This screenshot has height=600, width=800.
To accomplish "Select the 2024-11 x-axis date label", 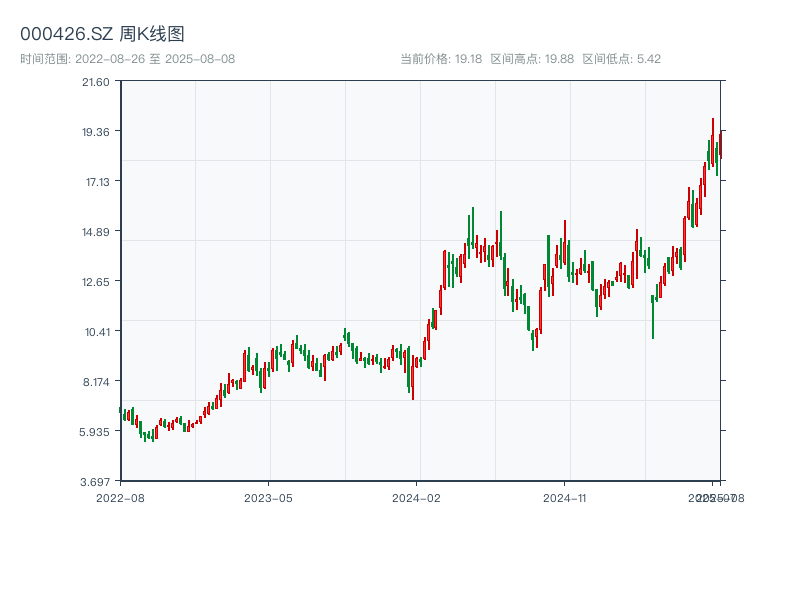I will pos(566,497).
